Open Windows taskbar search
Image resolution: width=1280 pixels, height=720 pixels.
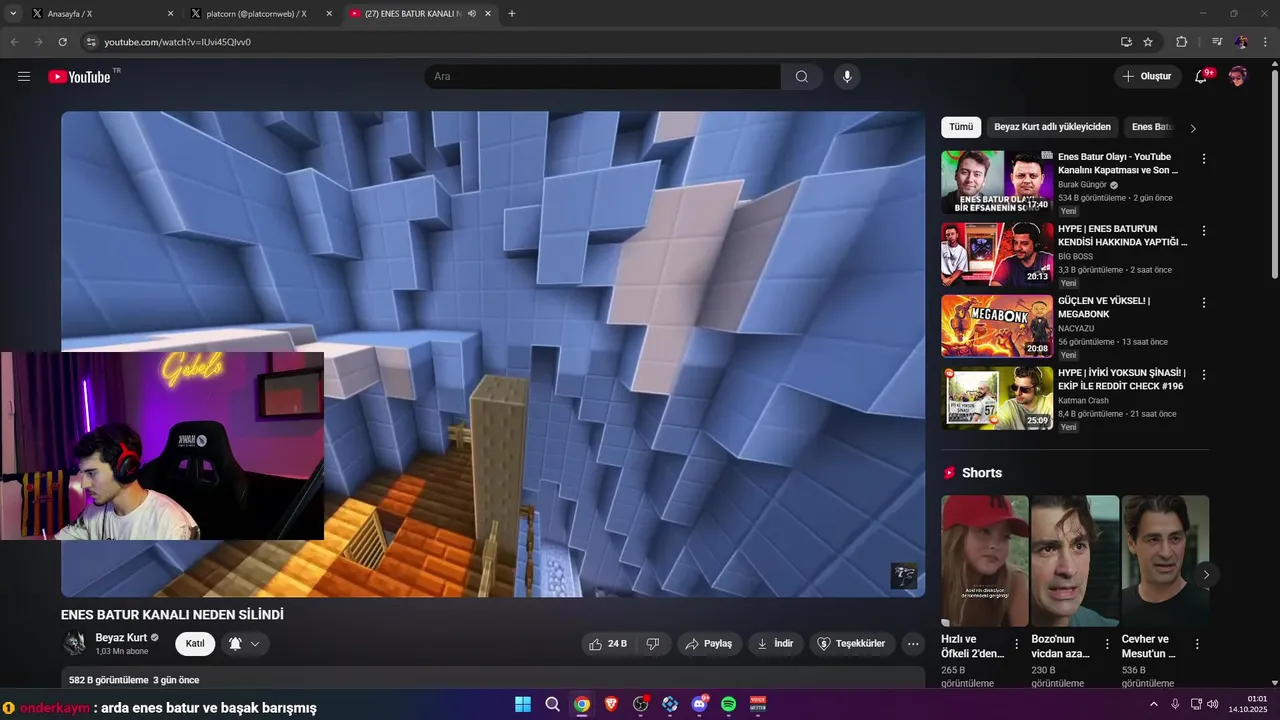552,705
